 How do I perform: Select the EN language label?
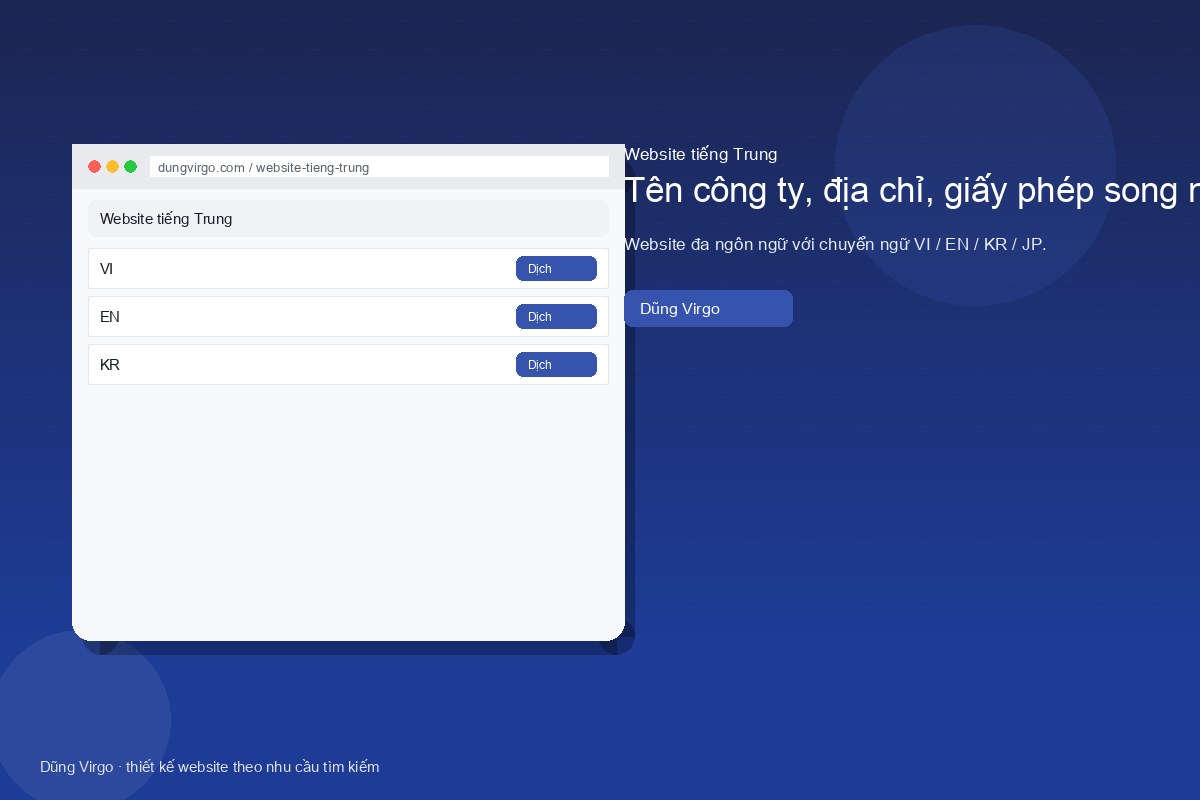110,317
